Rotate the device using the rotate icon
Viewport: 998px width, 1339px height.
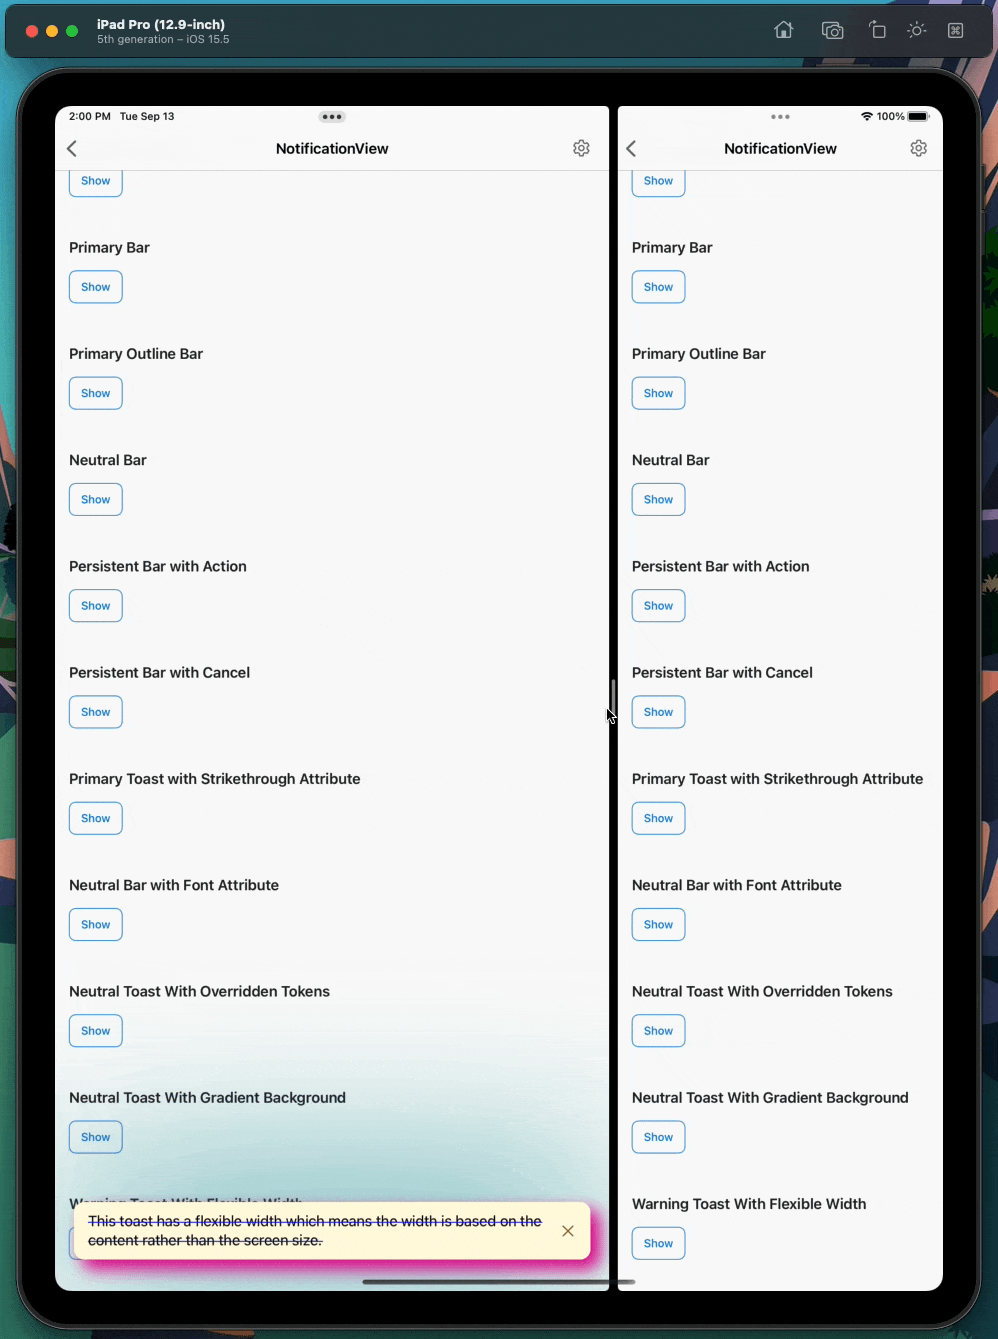click(877, 30)
